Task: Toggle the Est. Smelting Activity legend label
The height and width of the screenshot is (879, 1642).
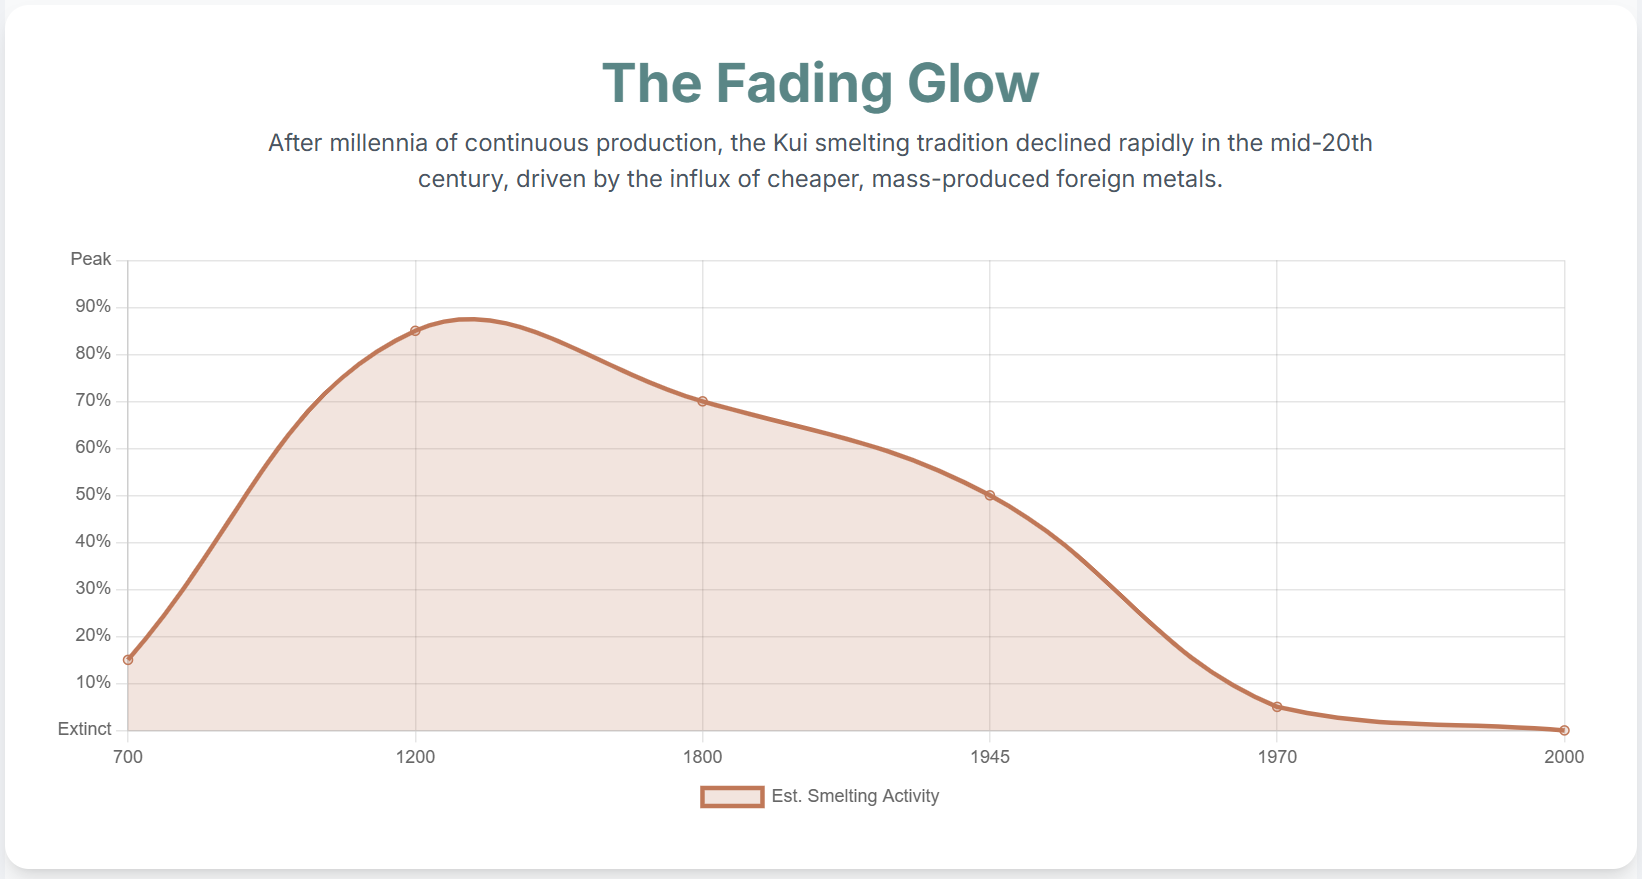Action: click(855, 796)
